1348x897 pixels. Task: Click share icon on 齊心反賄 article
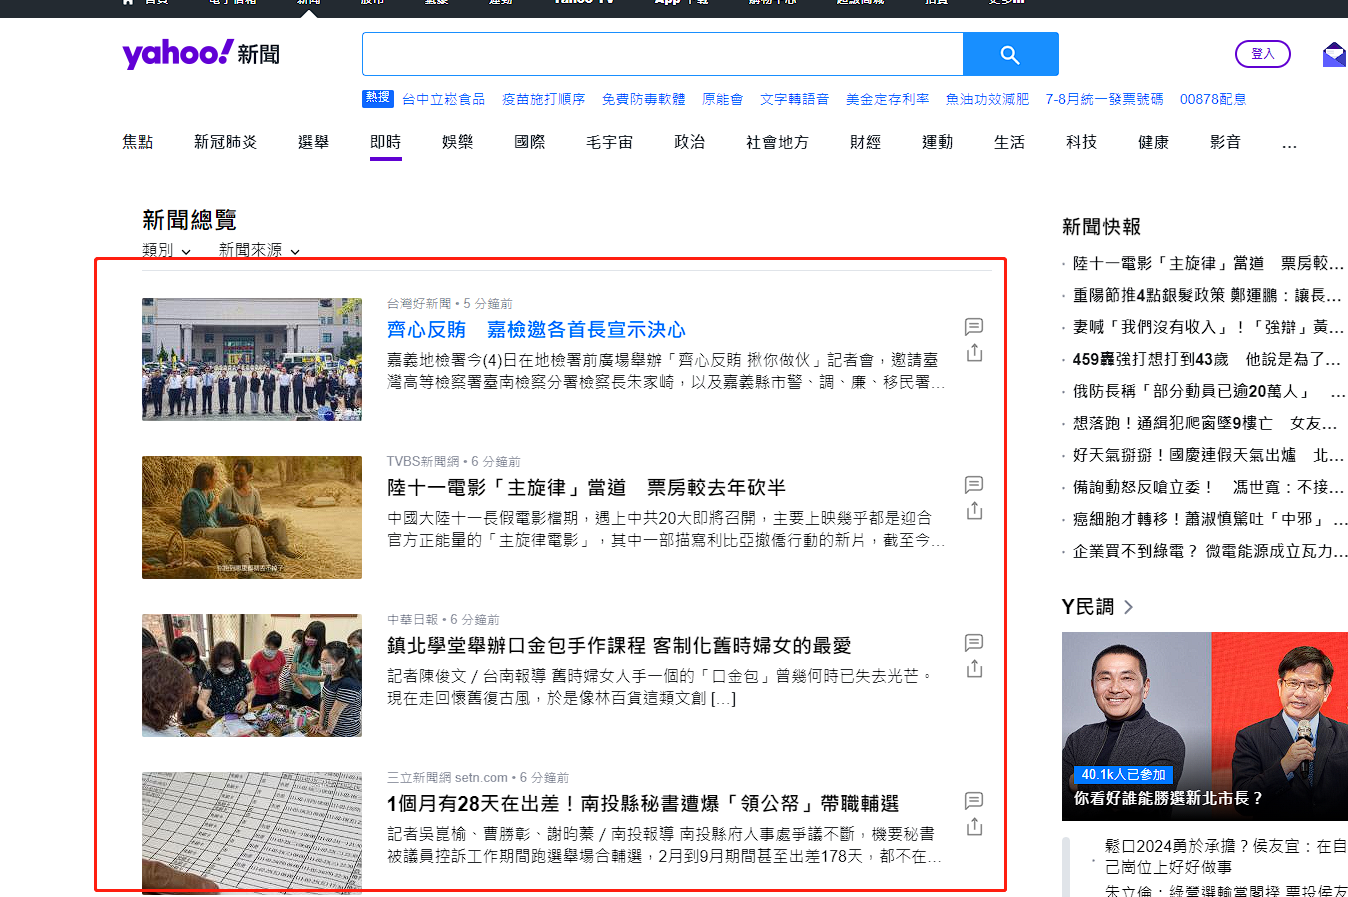coord(974,353)
